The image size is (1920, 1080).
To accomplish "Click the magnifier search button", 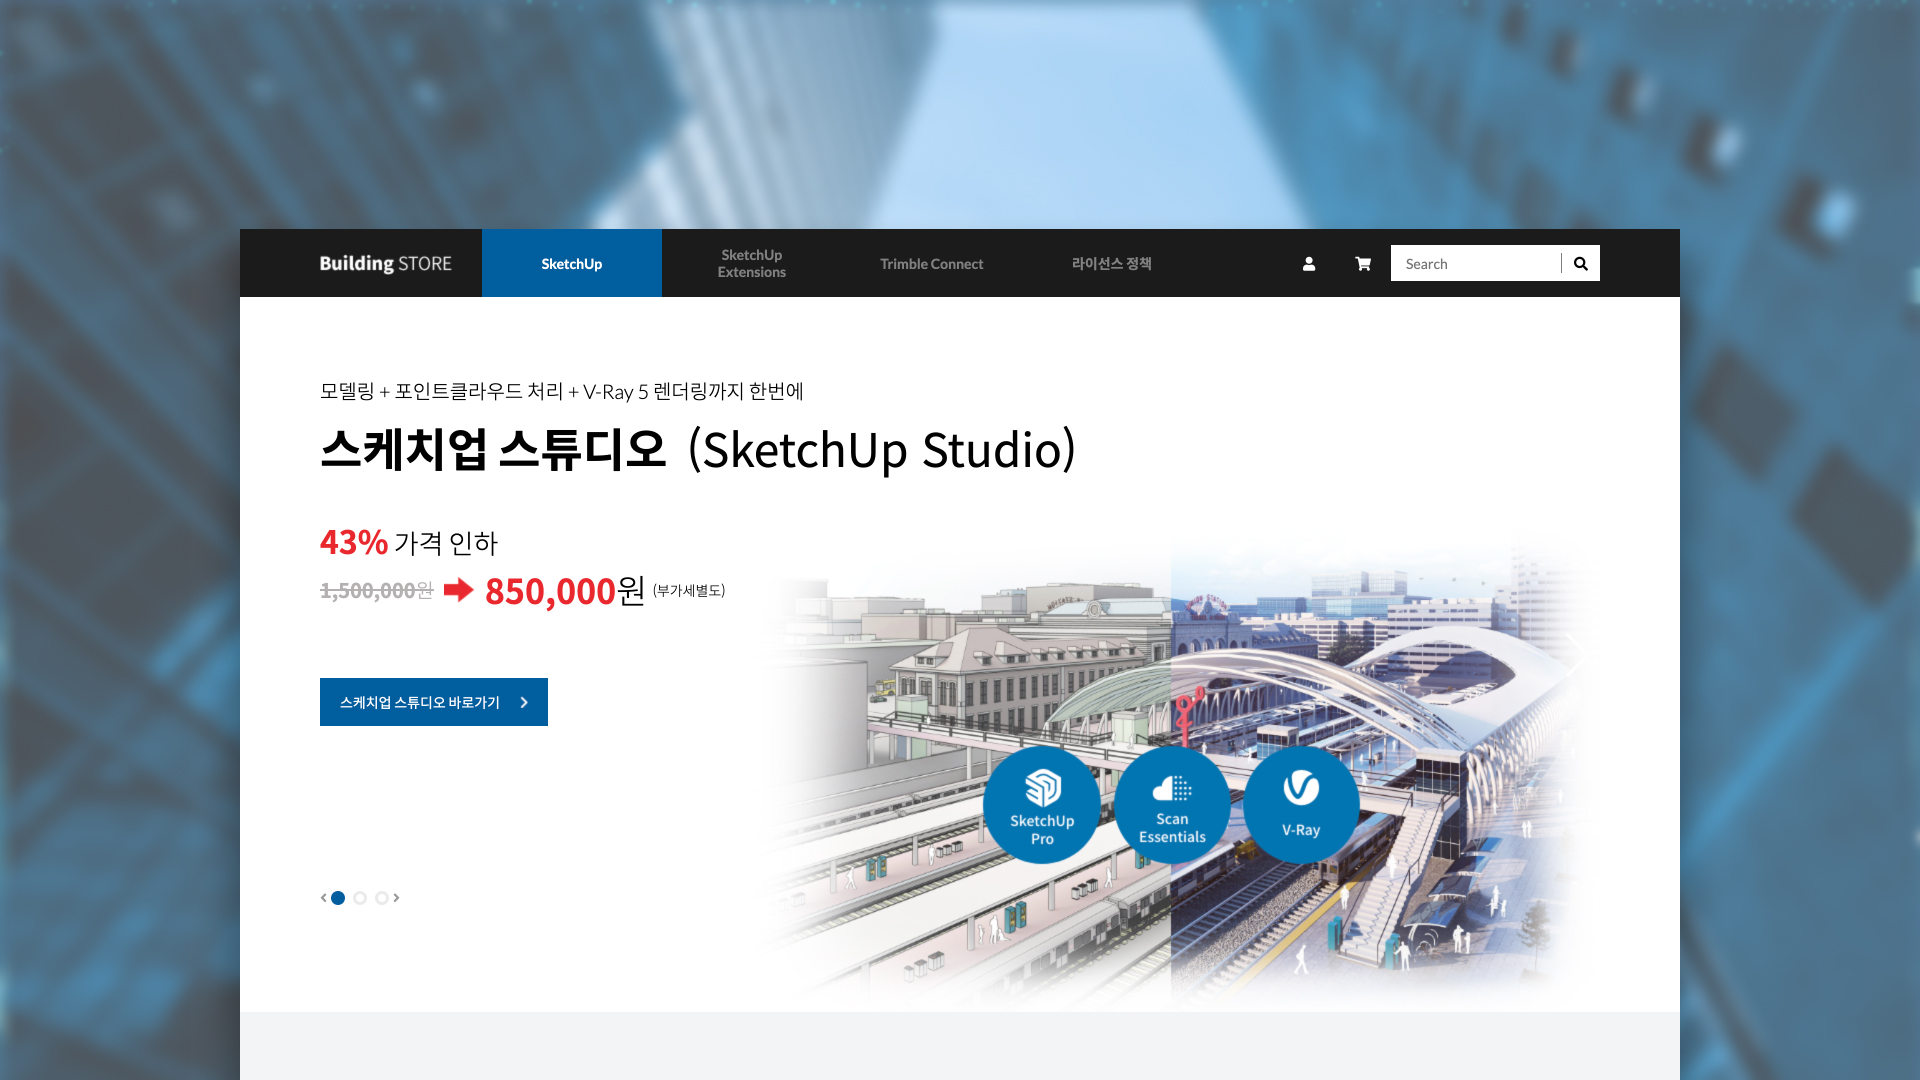I will click(x=1581, y=264).
